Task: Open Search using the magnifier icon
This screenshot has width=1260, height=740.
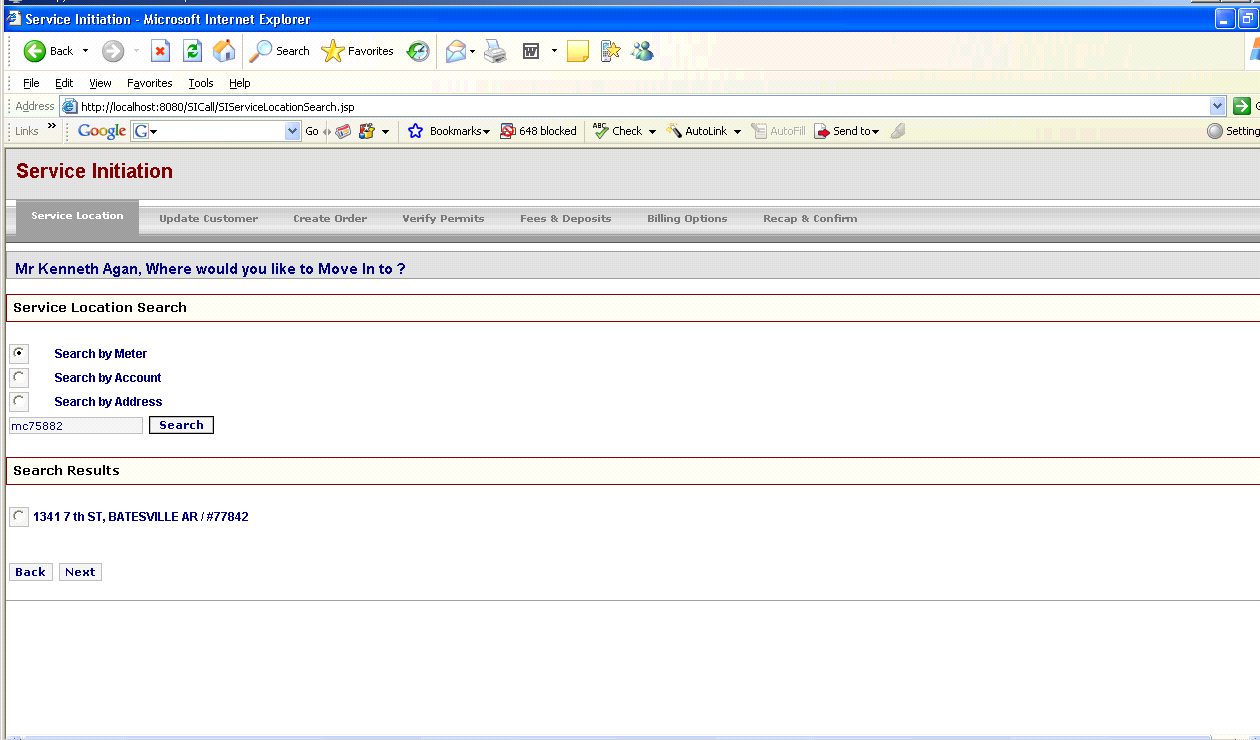Action: 263,50
